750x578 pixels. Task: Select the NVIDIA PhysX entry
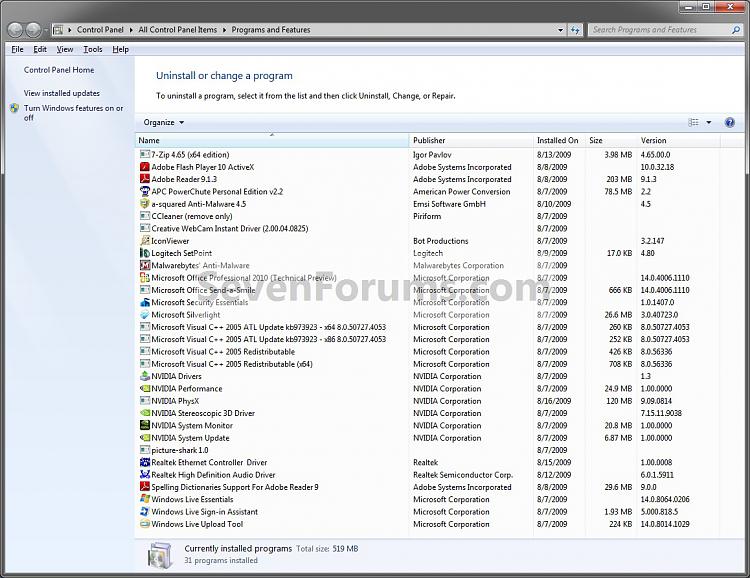(x=429, y=401)
